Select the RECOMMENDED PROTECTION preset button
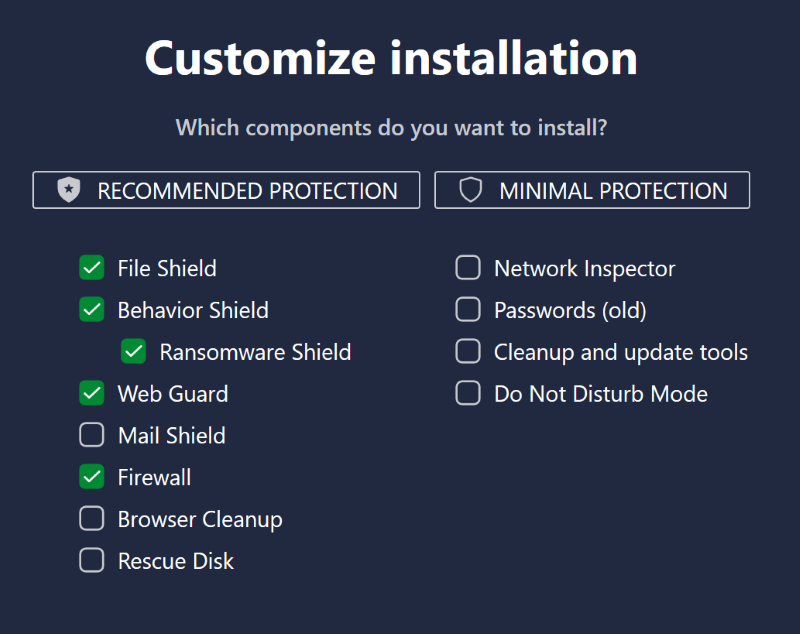 pos(226,190)
